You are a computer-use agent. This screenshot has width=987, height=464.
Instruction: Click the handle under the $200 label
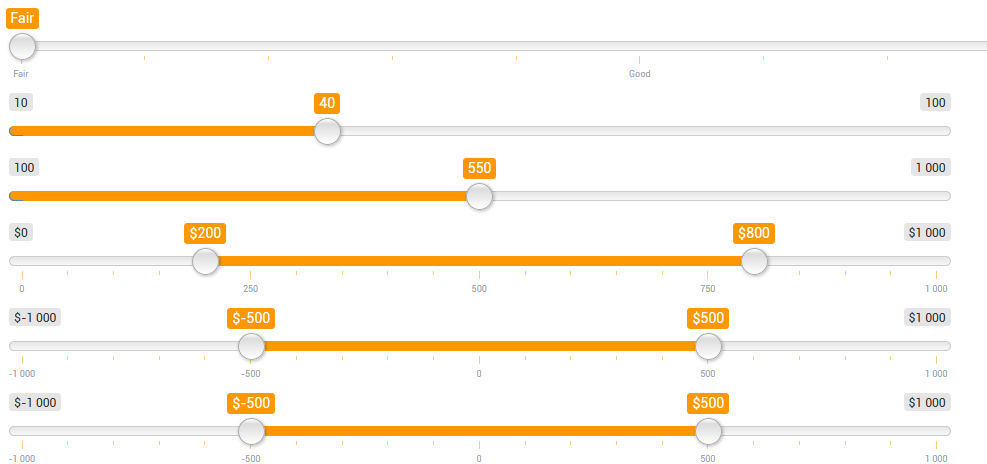[205, 261]
